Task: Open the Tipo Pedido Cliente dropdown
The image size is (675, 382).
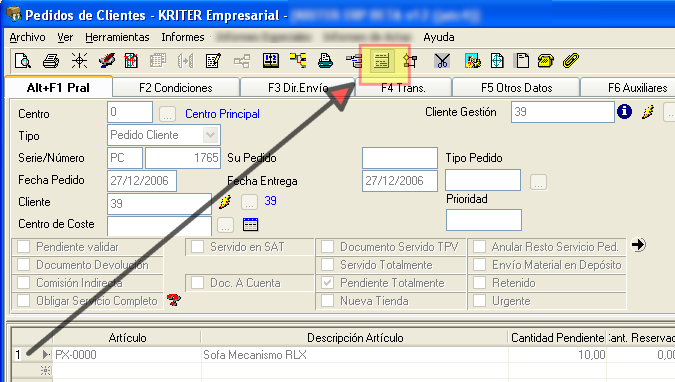Action: (x=211, y=135)
